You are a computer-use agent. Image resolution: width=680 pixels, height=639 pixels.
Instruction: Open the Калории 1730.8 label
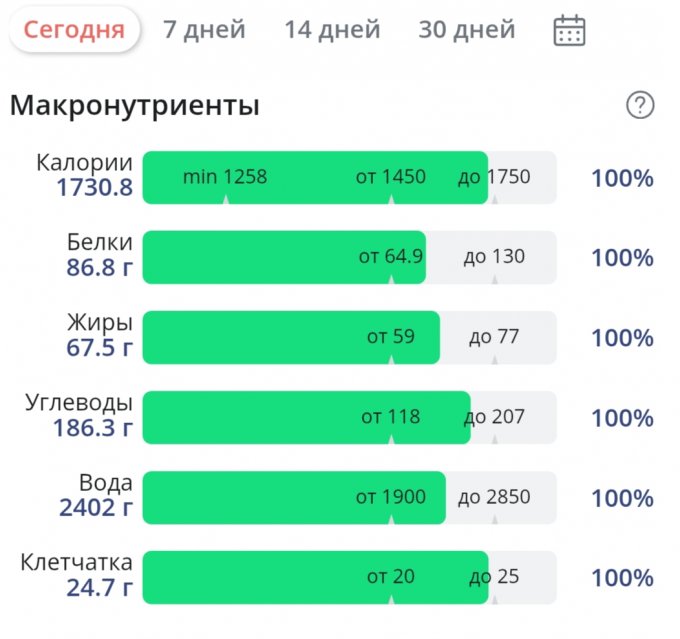84,175
